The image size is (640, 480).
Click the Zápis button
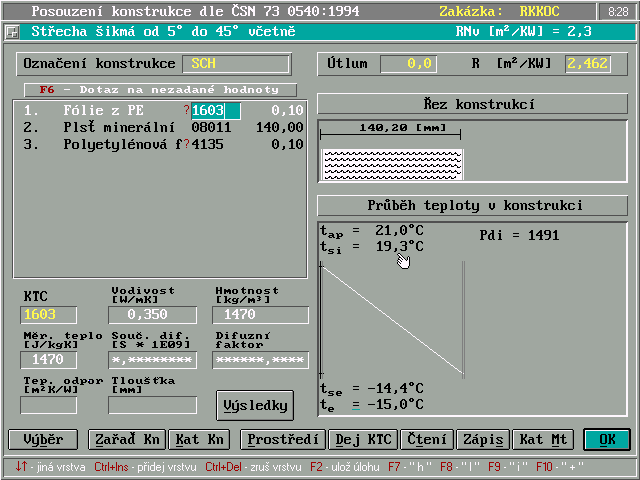tap(482, 439)
